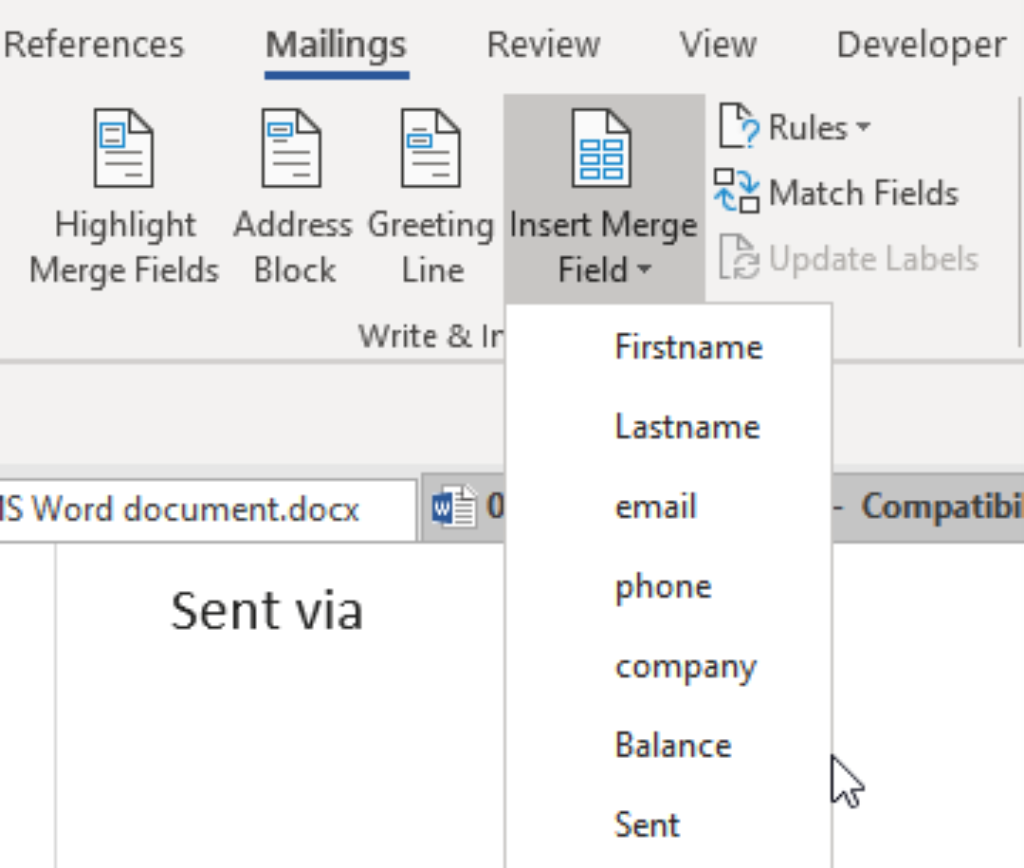Insert the Firstname merge field
Image resolution: width=1024 pixels, height=868 pixels.
point(688,347)
